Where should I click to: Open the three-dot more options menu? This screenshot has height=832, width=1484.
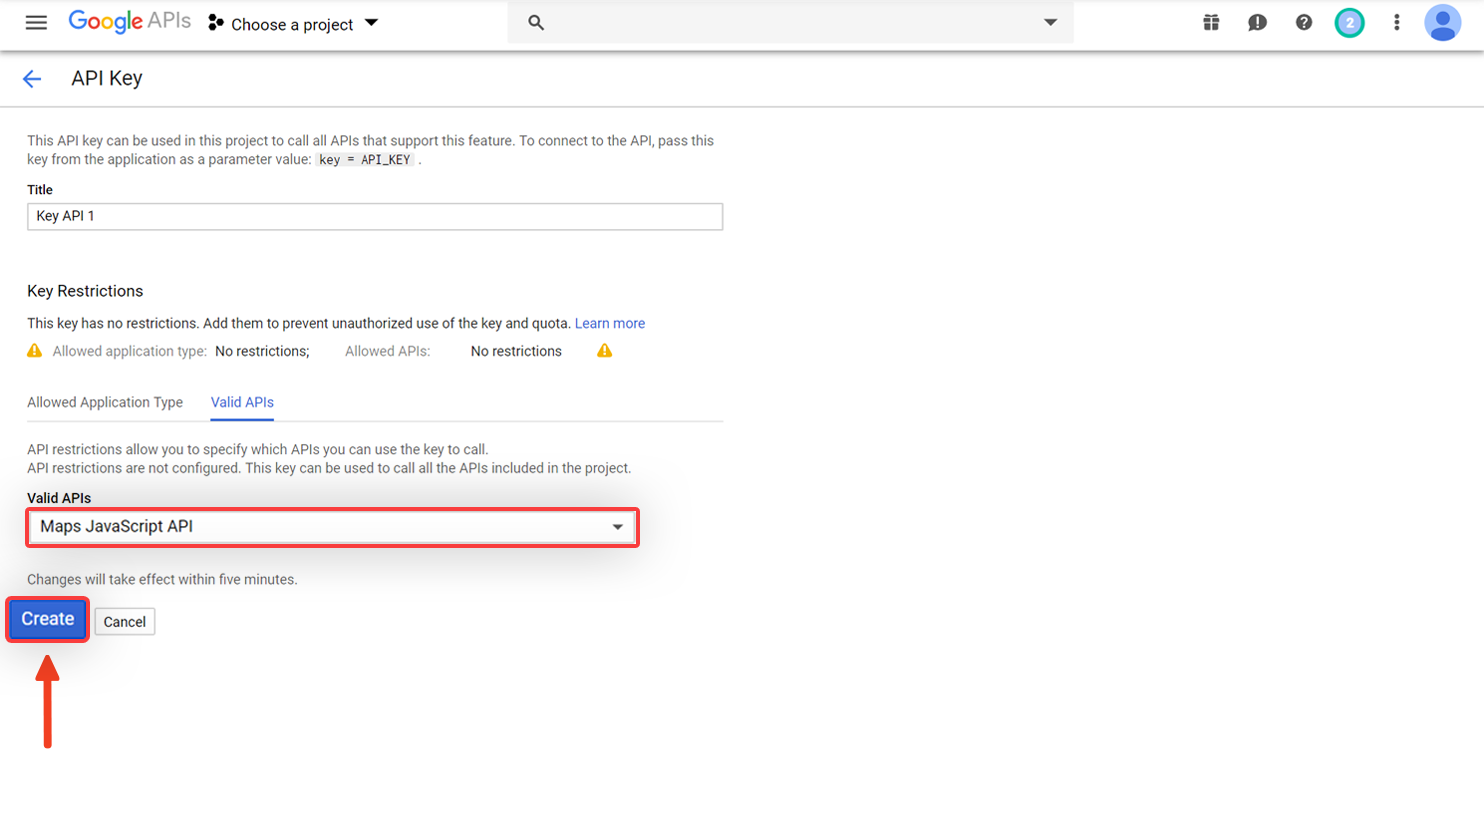tap(1397, 22)
